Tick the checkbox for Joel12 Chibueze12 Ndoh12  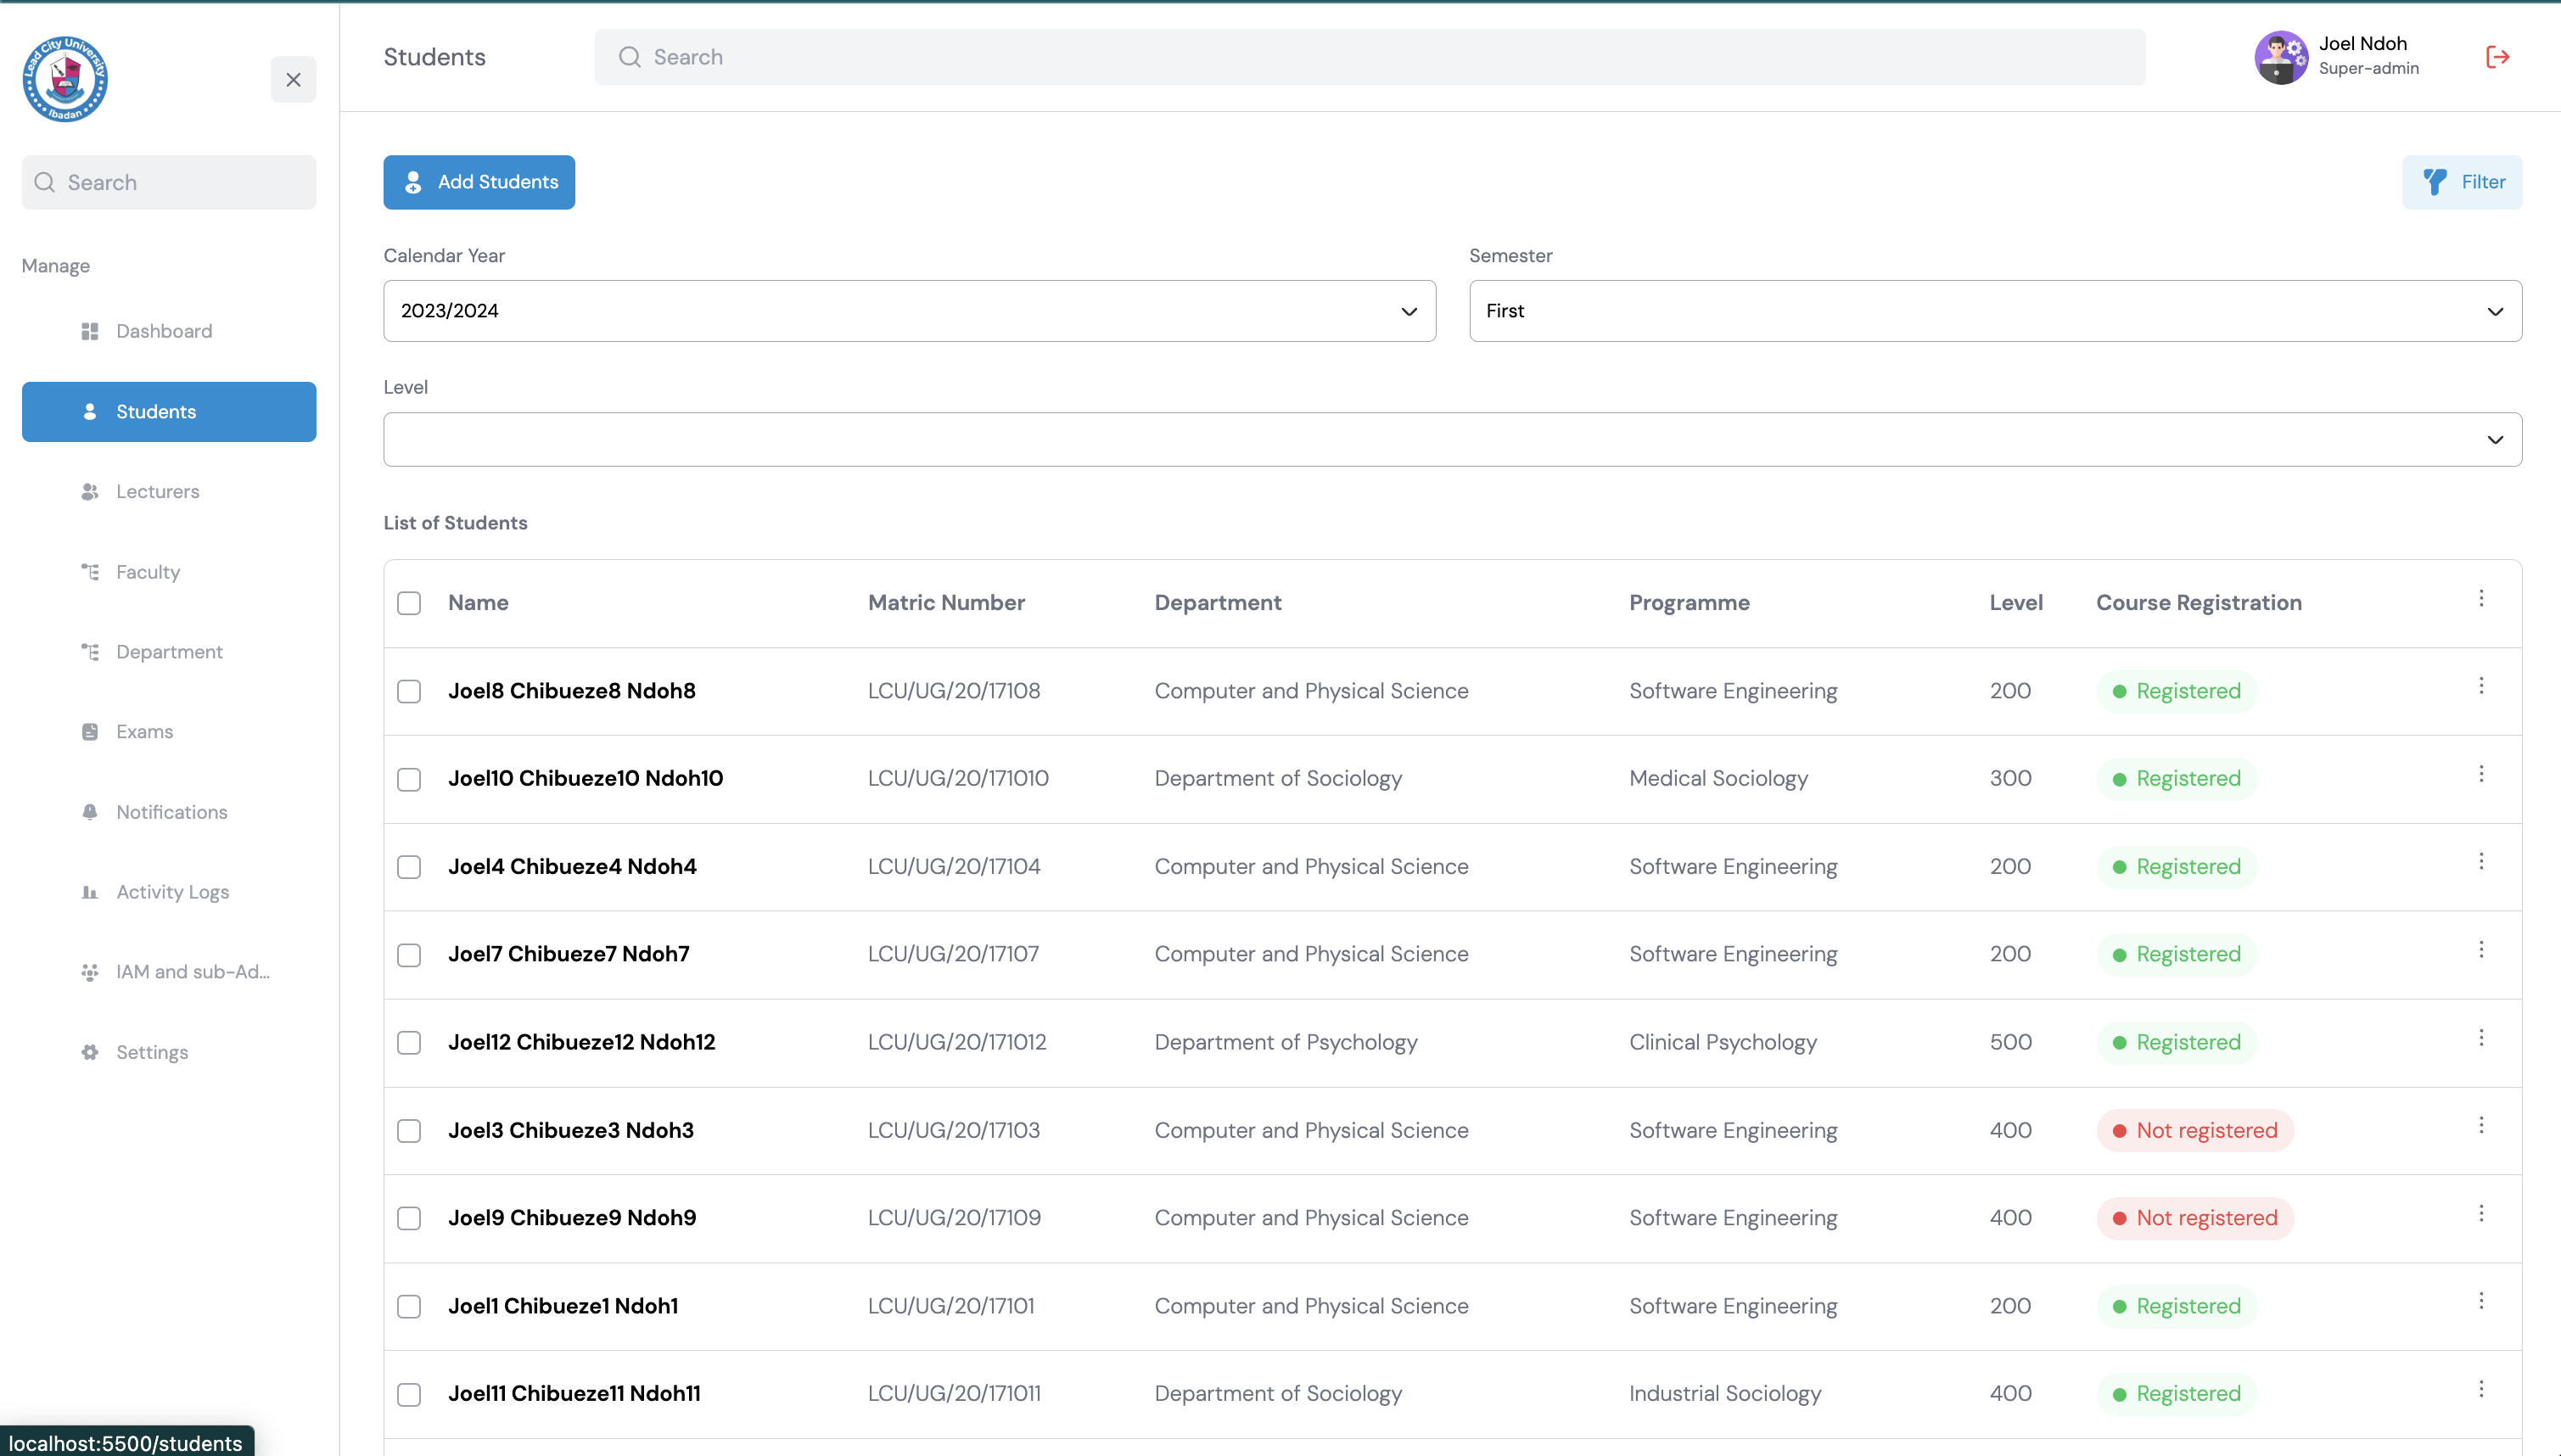[409, 1043]
